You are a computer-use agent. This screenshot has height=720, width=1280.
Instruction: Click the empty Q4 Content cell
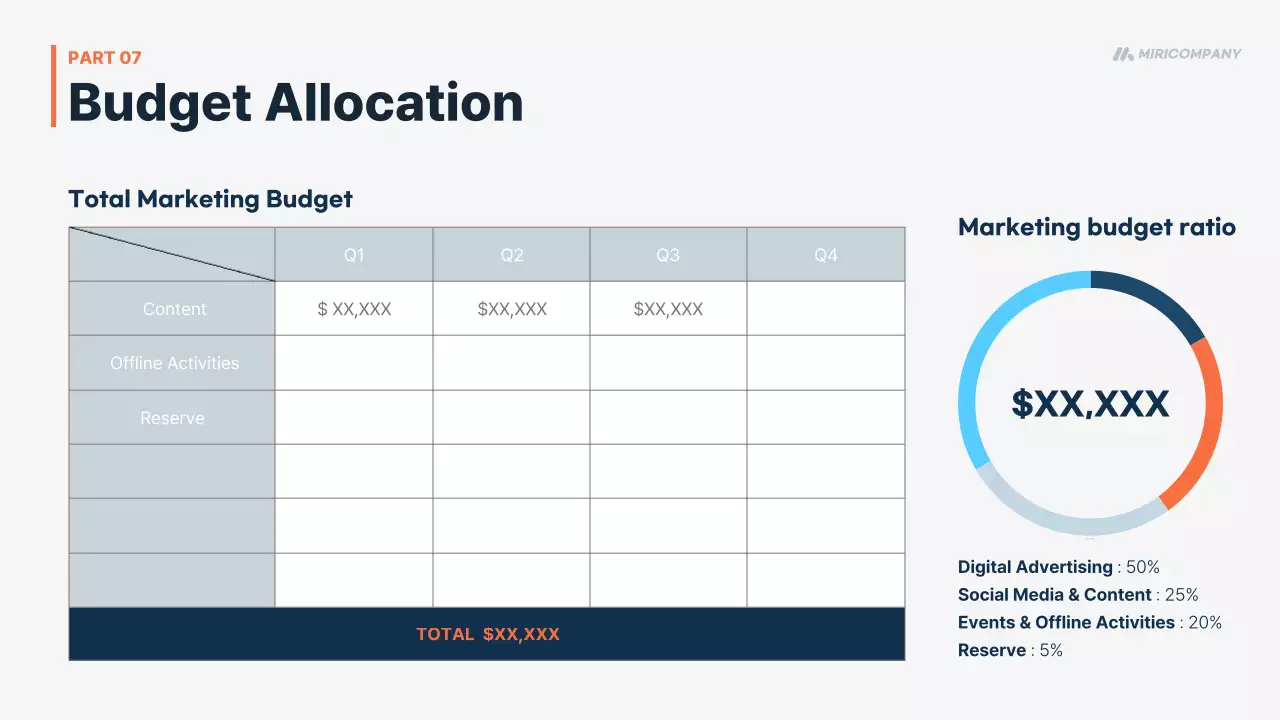[826, 309]
